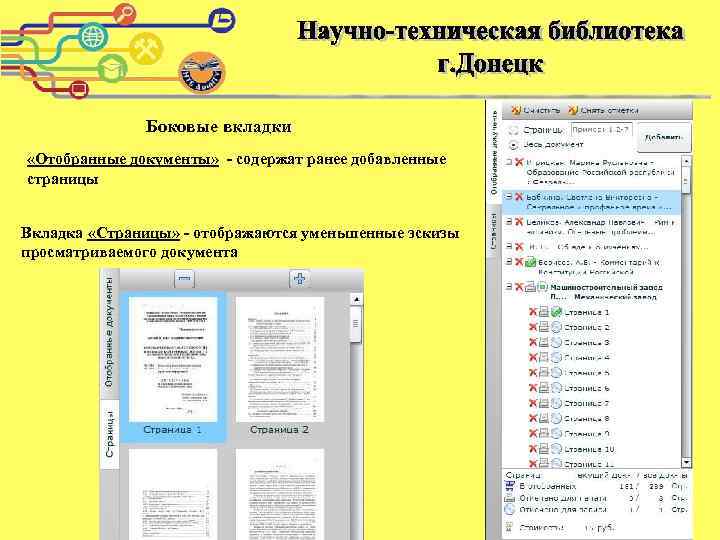This screenshot has height=540, width=720.
Task: Click document list scrollbar down arrow
Action: point(686,462)
